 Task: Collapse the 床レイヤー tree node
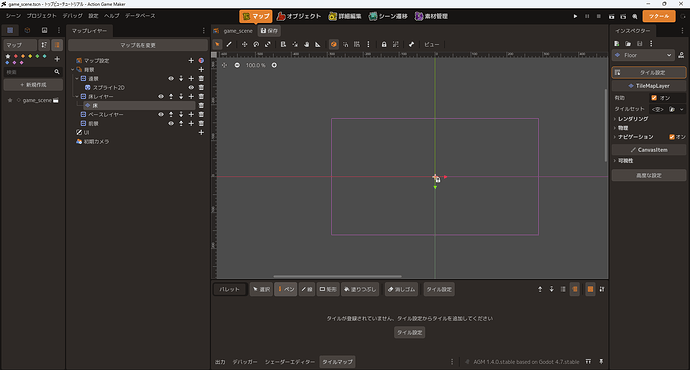(x=77, y=96)
